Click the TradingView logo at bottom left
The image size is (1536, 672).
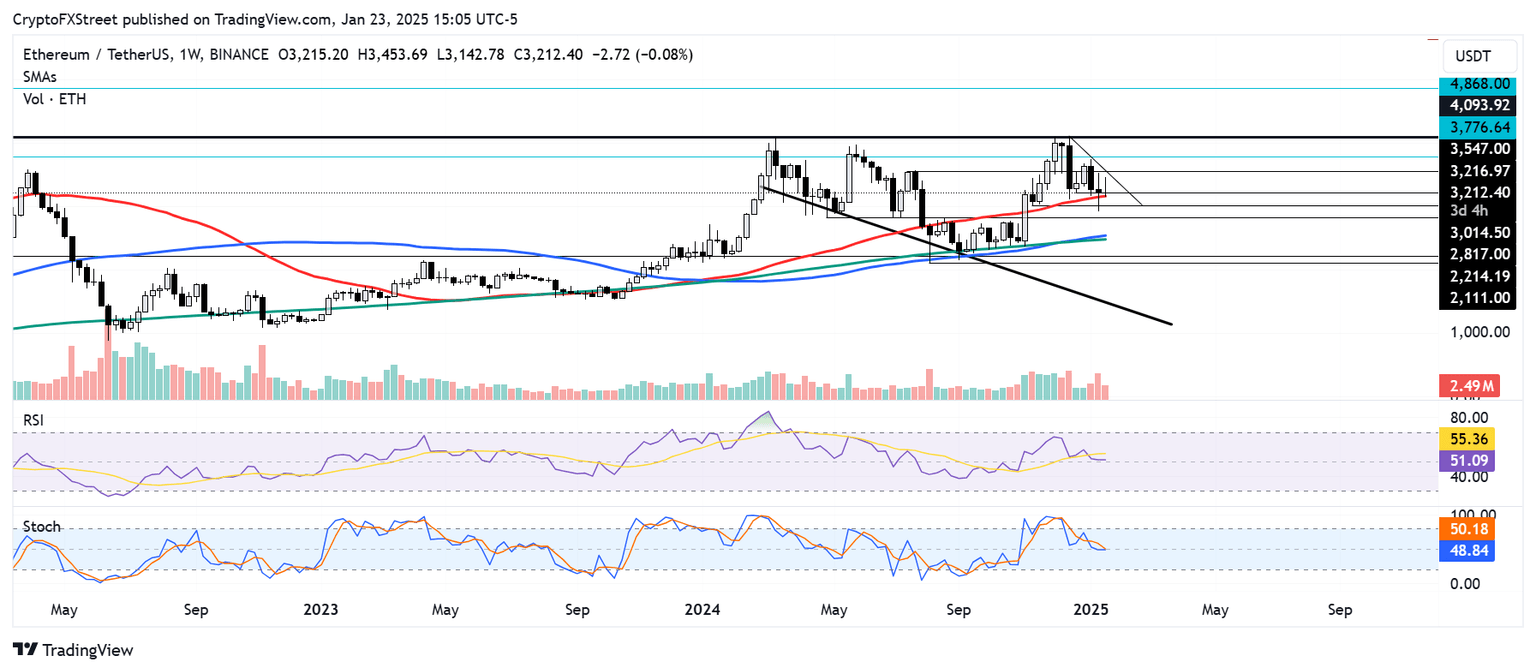pos(70,650)
